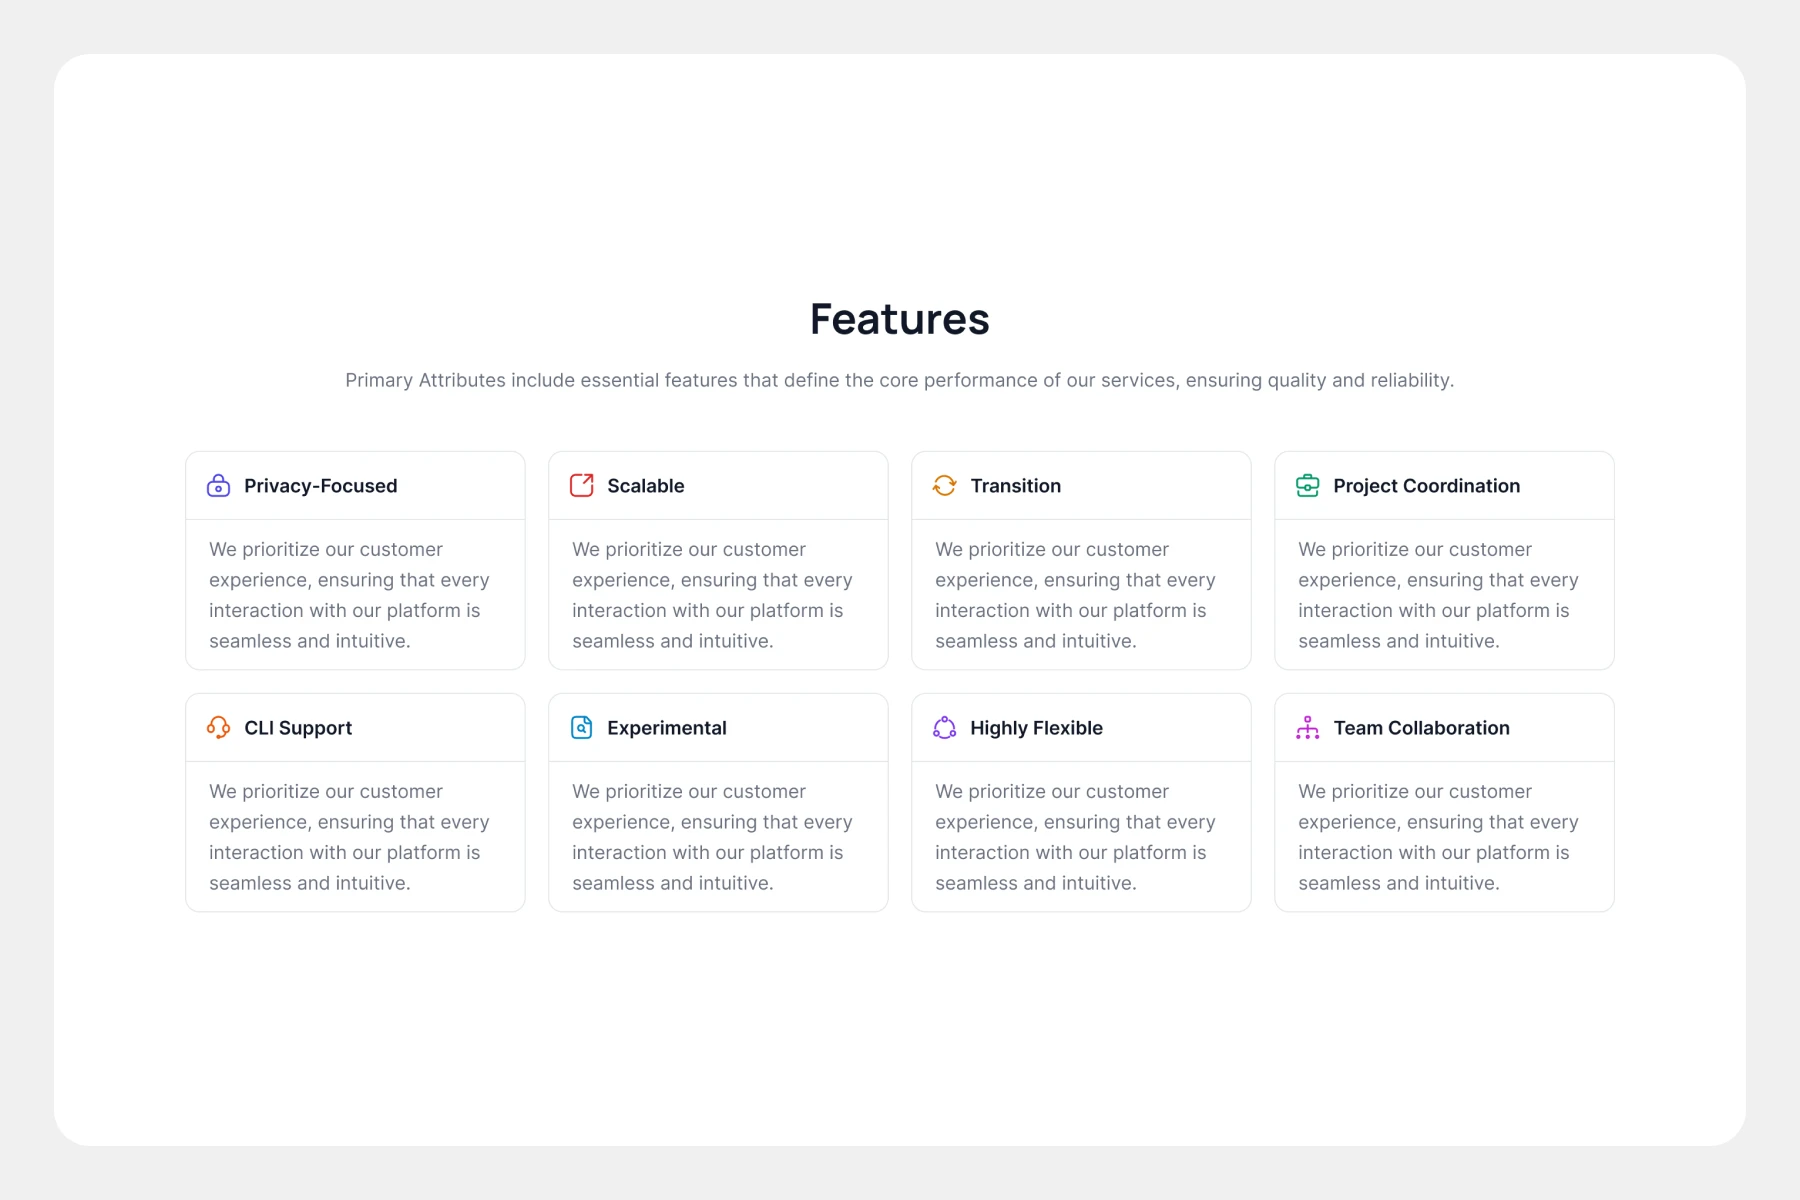Click the Team Collaboration hierarchy icon
Image resolution: width=1800 pixels, height=1200 pixels.
pos(1307,728)
